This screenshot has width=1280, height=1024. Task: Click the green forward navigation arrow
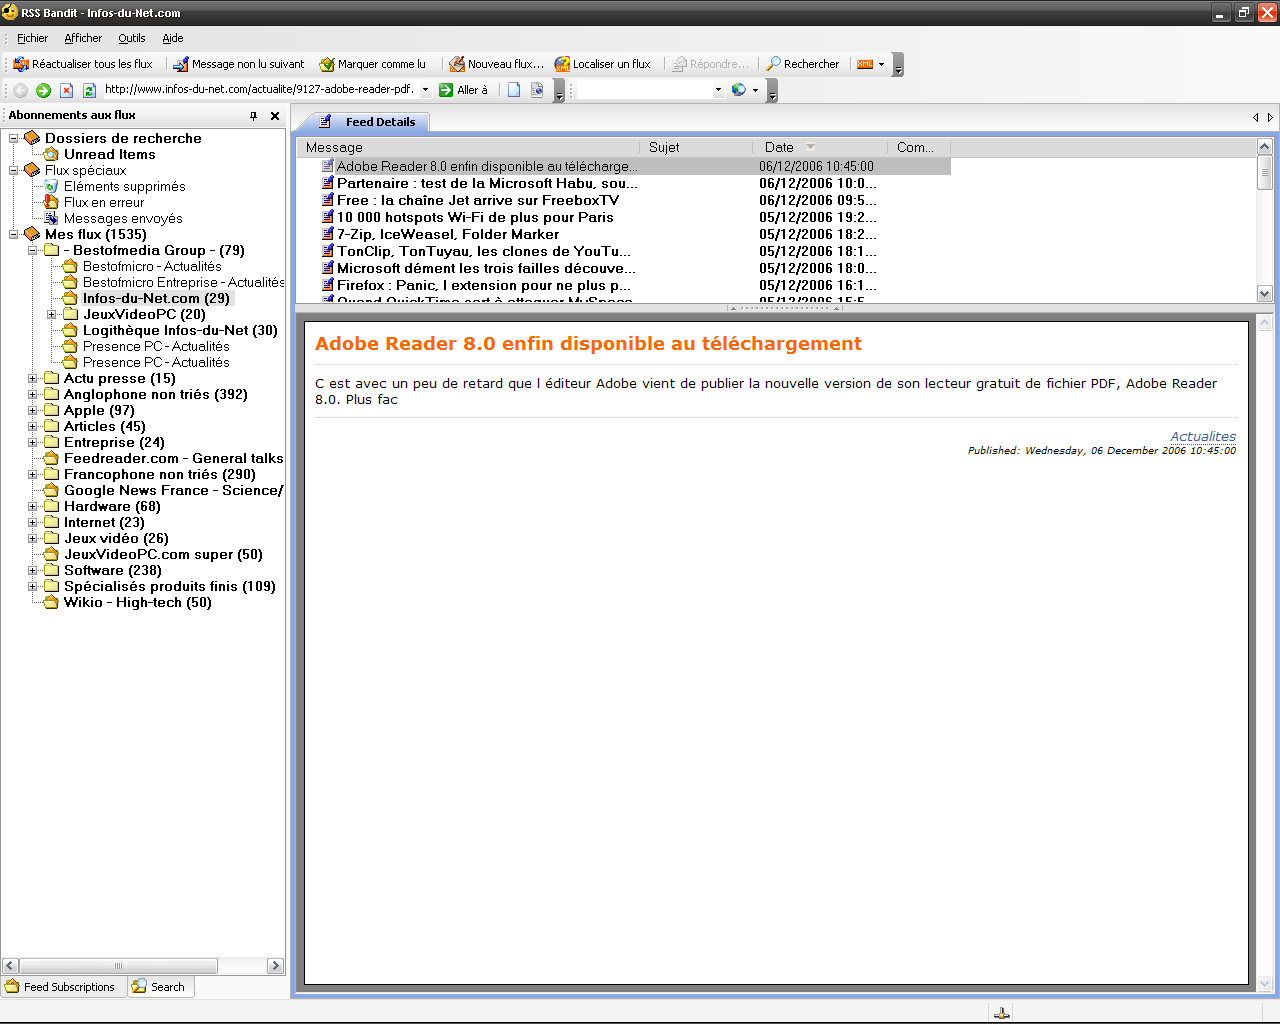[x=43, y=90]
